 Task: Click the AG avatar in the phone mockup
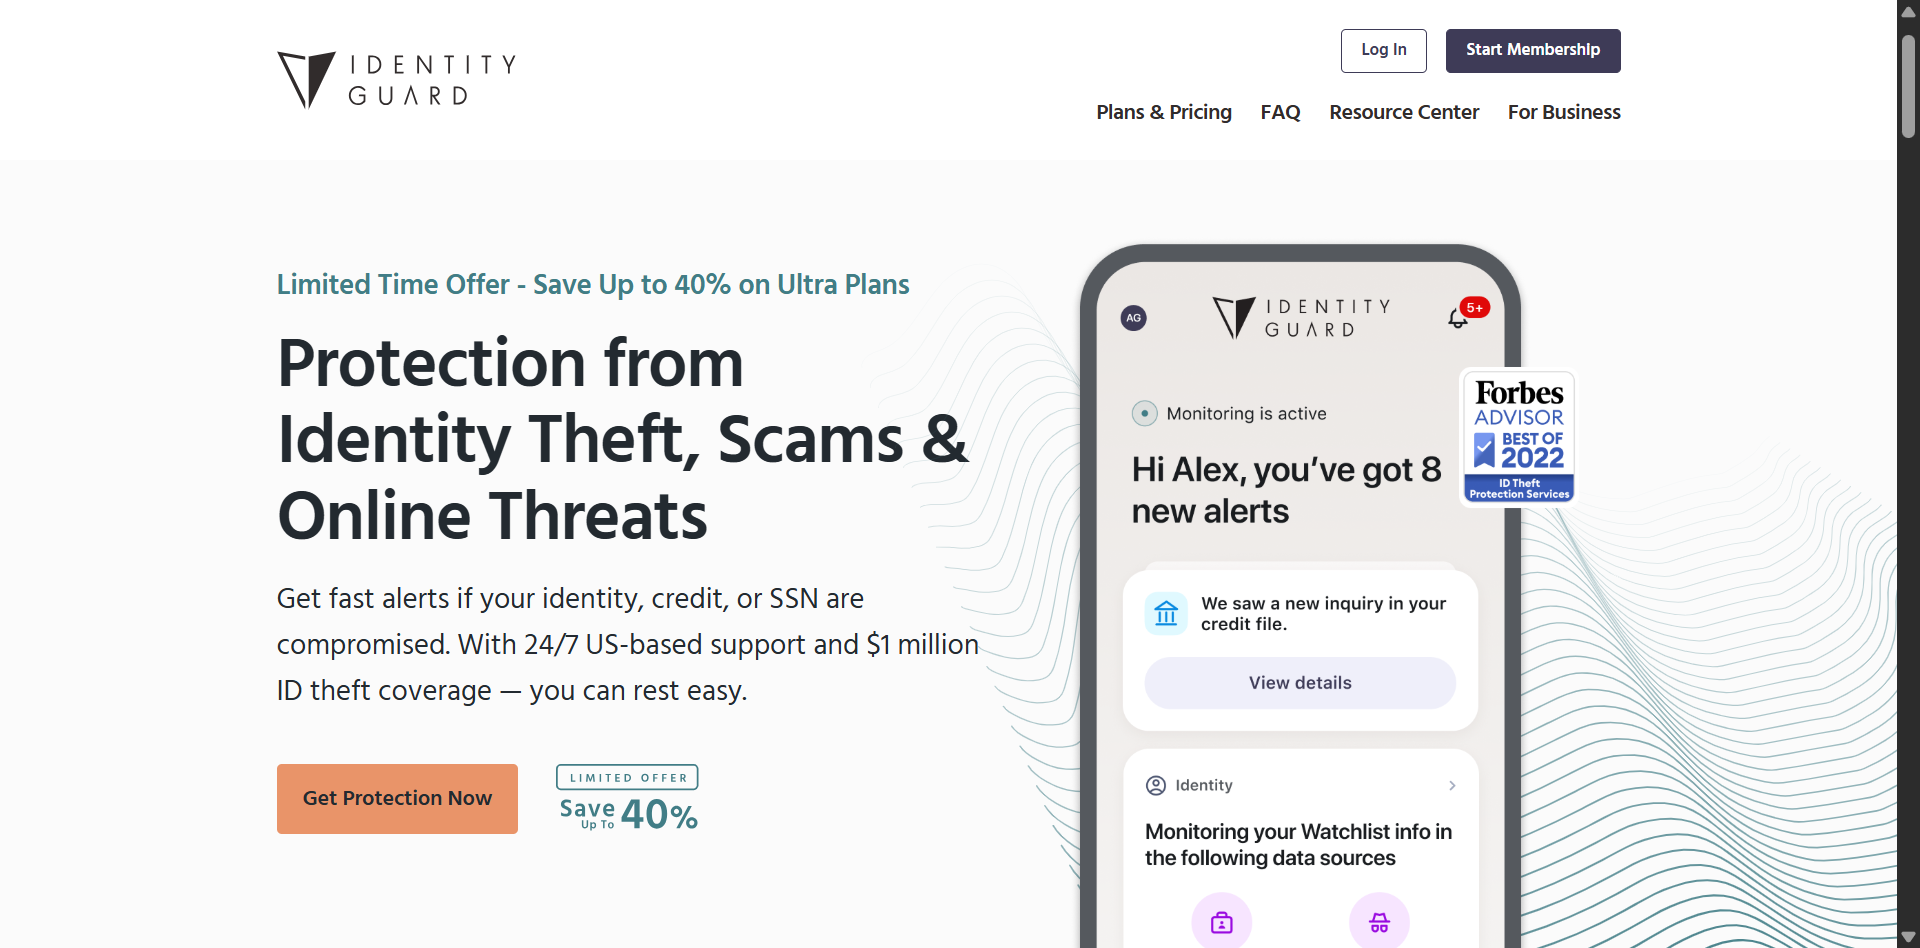(1134, 318)
